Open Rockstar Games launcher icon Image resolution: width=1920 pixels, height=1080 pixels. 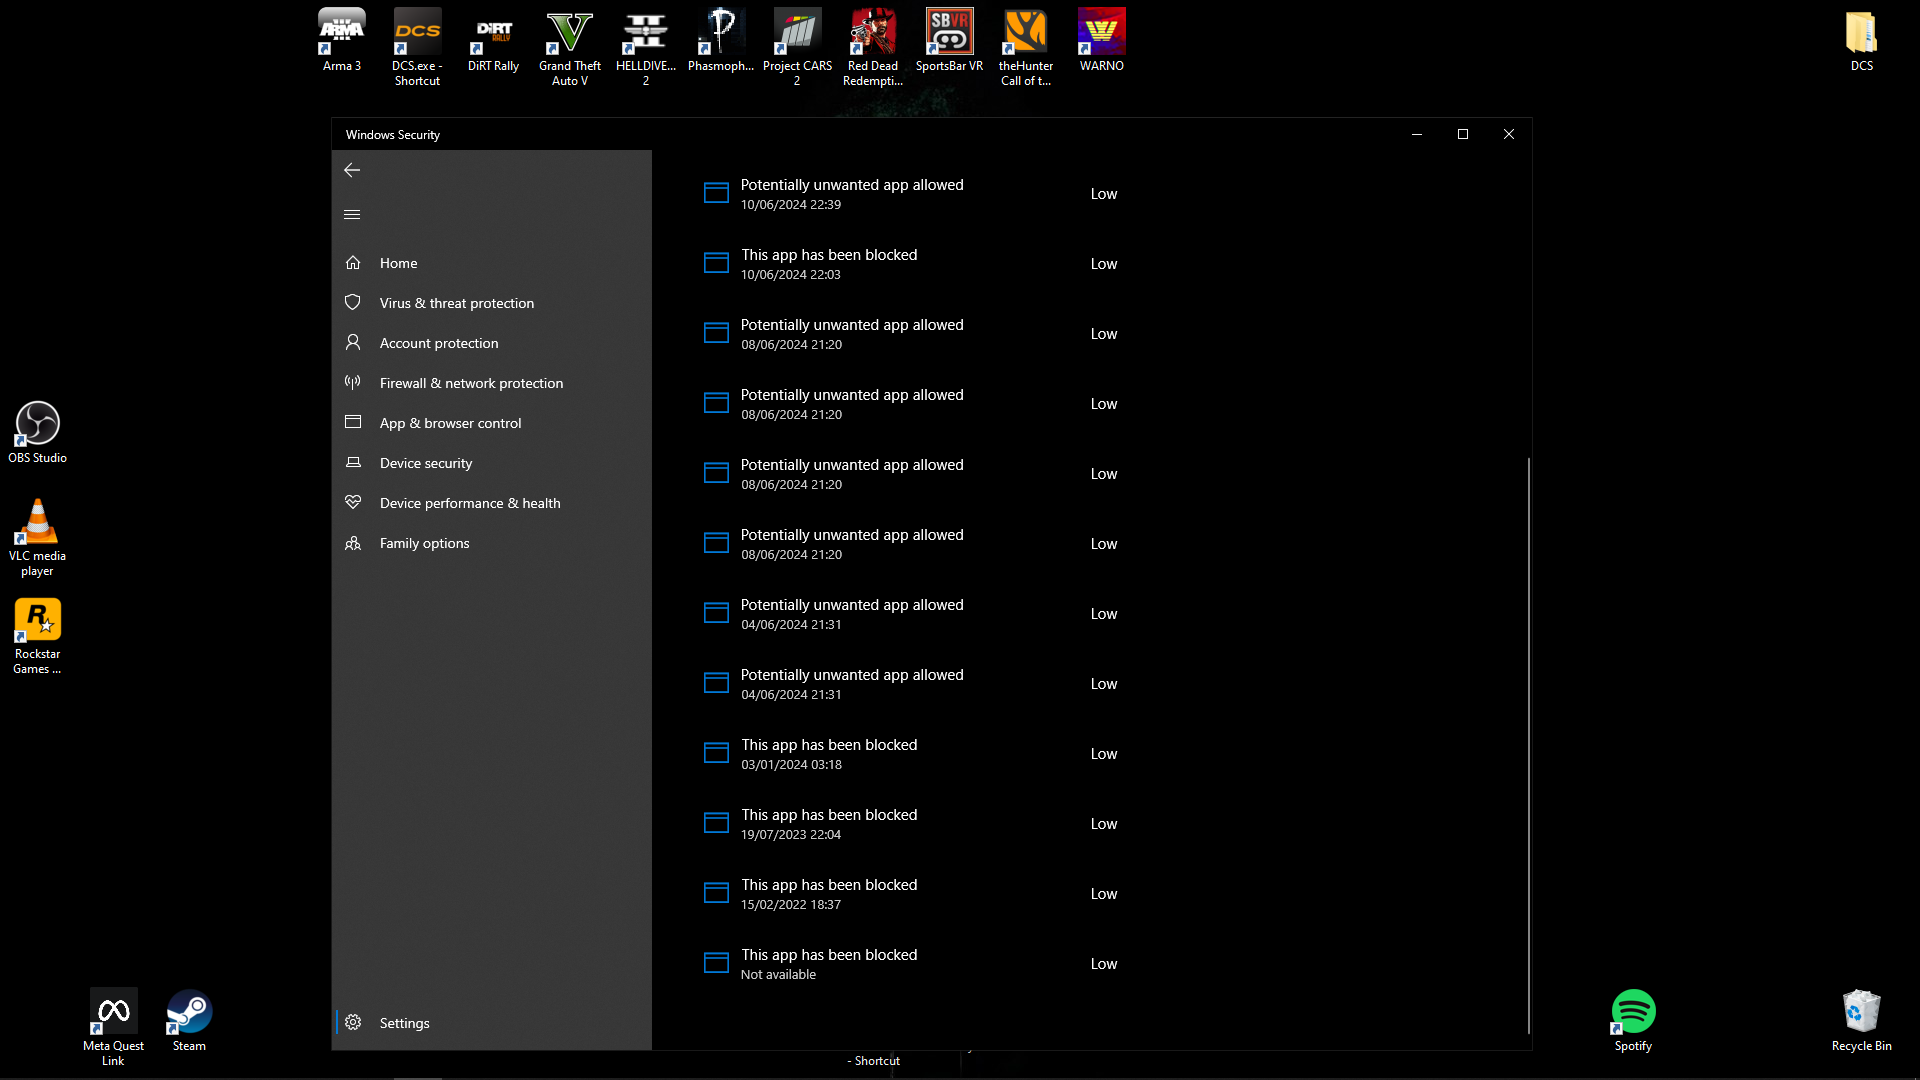pos(38,636)
